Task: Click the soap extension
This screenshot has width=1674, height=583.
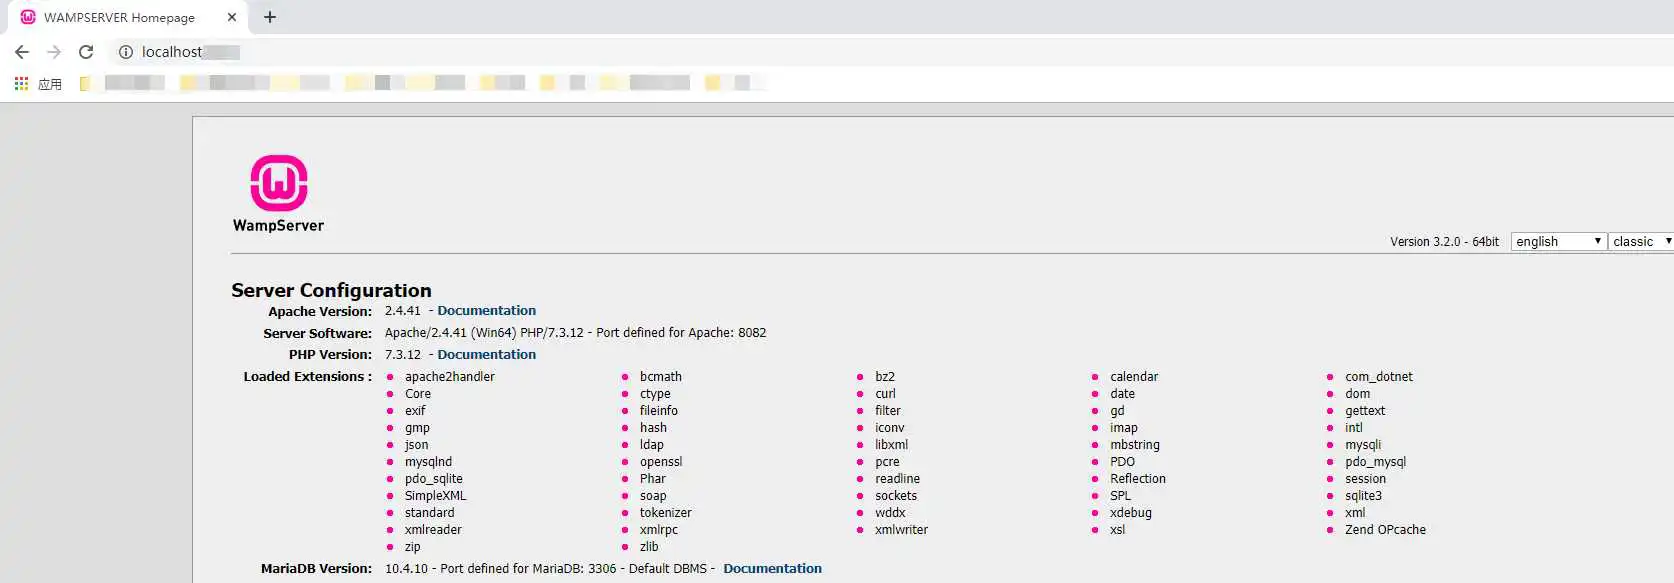Action: (x=653, y=496)
